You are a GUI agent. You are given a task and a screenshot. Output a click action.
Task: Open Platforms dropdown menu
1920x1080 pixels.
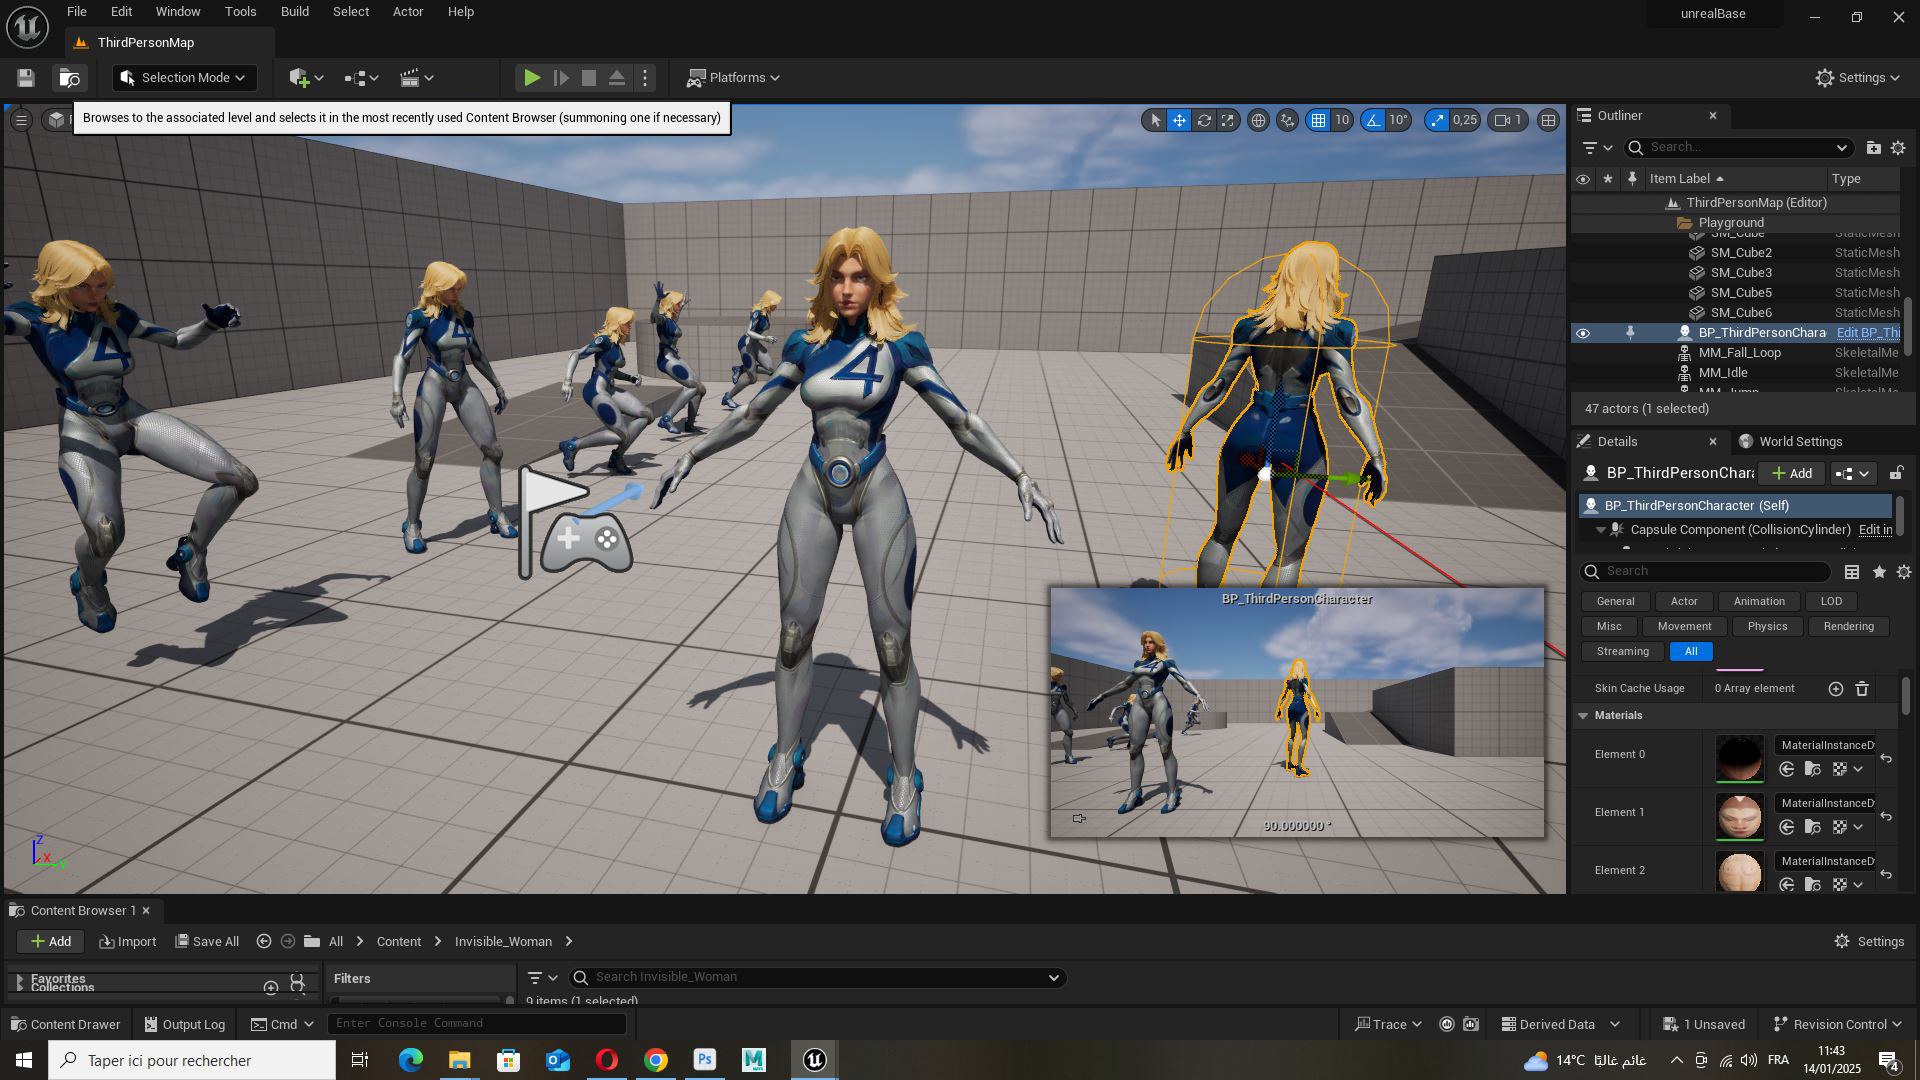pyautogui.click(x=734, y=78)
